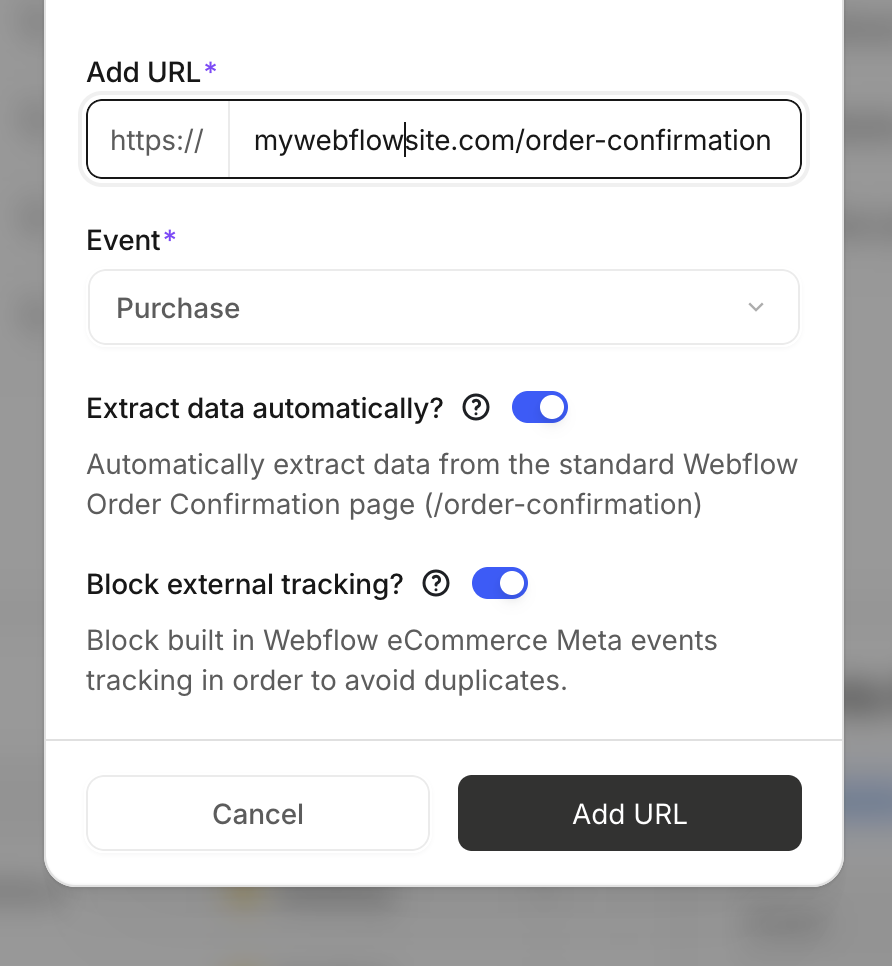Screen dimensions: 892x966
Task: Click the avoid duplicates description text
Action: (402, 660)
